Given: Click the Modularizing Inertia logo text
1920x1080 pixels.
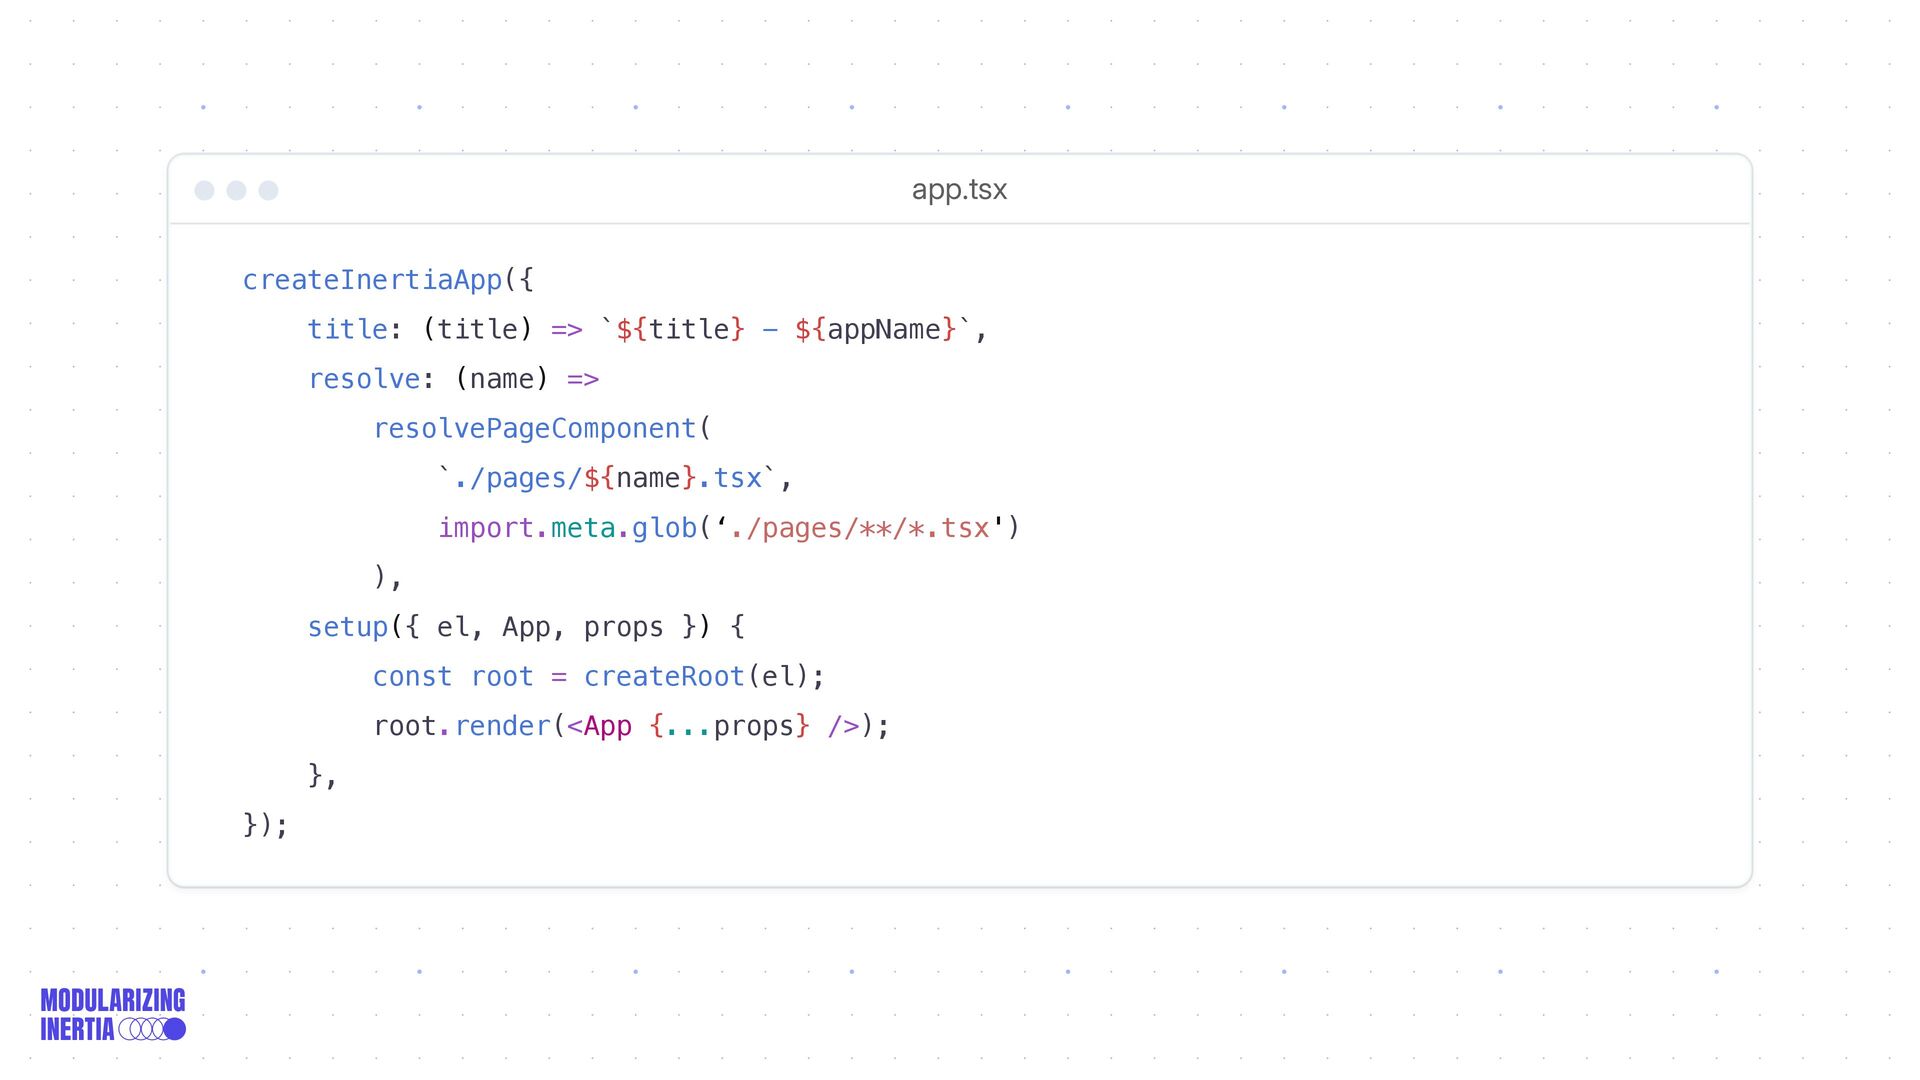Looking at the screenshot, I should point(112,1001).
